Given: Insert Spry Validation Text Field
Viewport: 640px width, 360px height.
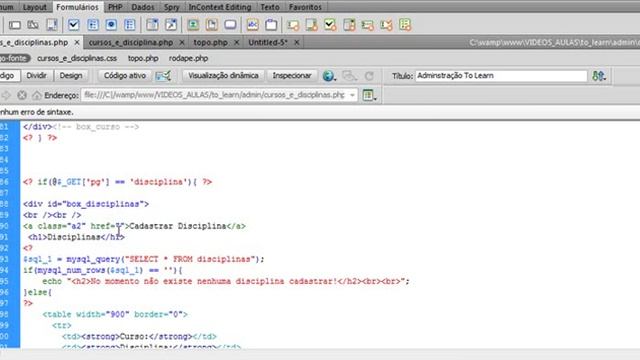Looking at the screenshot, I should [x=293, y=25].
